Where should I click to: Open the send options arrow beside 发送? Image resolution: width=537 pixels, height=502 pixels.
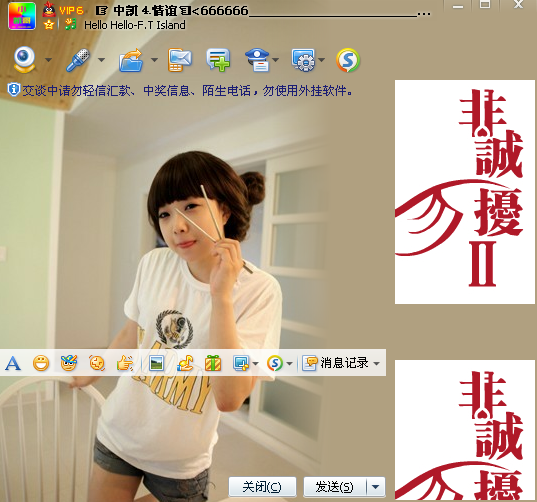376,487
